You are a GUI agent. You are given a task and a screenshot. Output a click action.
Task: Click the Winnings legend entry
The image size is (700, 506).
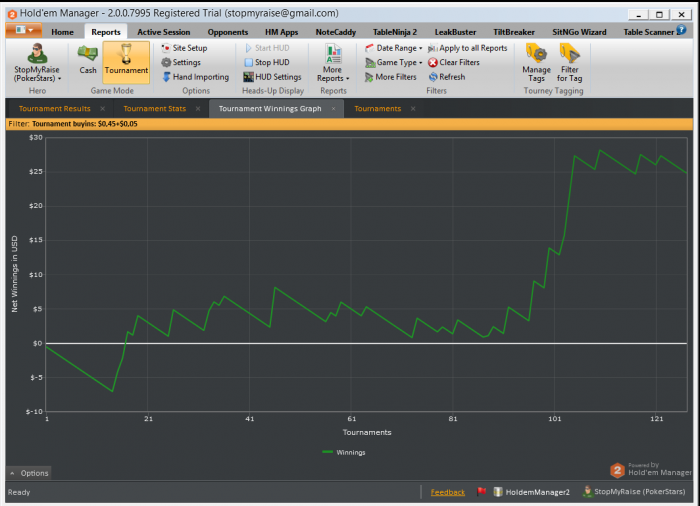click(x=344, y=452)
